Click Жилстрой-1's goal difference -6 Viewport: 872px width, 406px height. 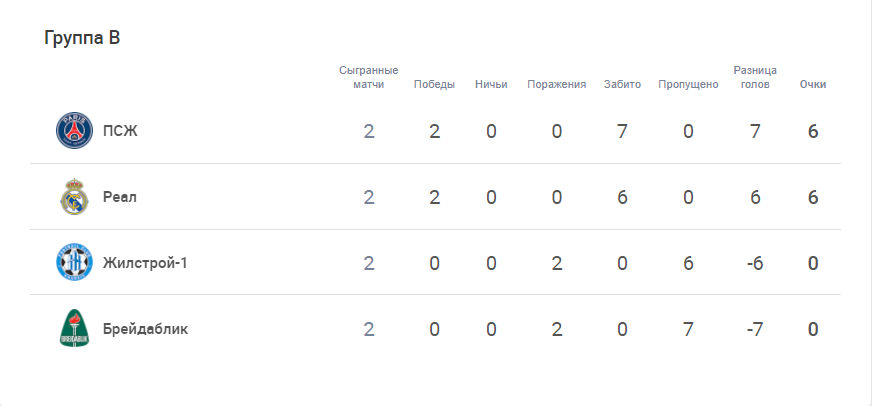755,263
